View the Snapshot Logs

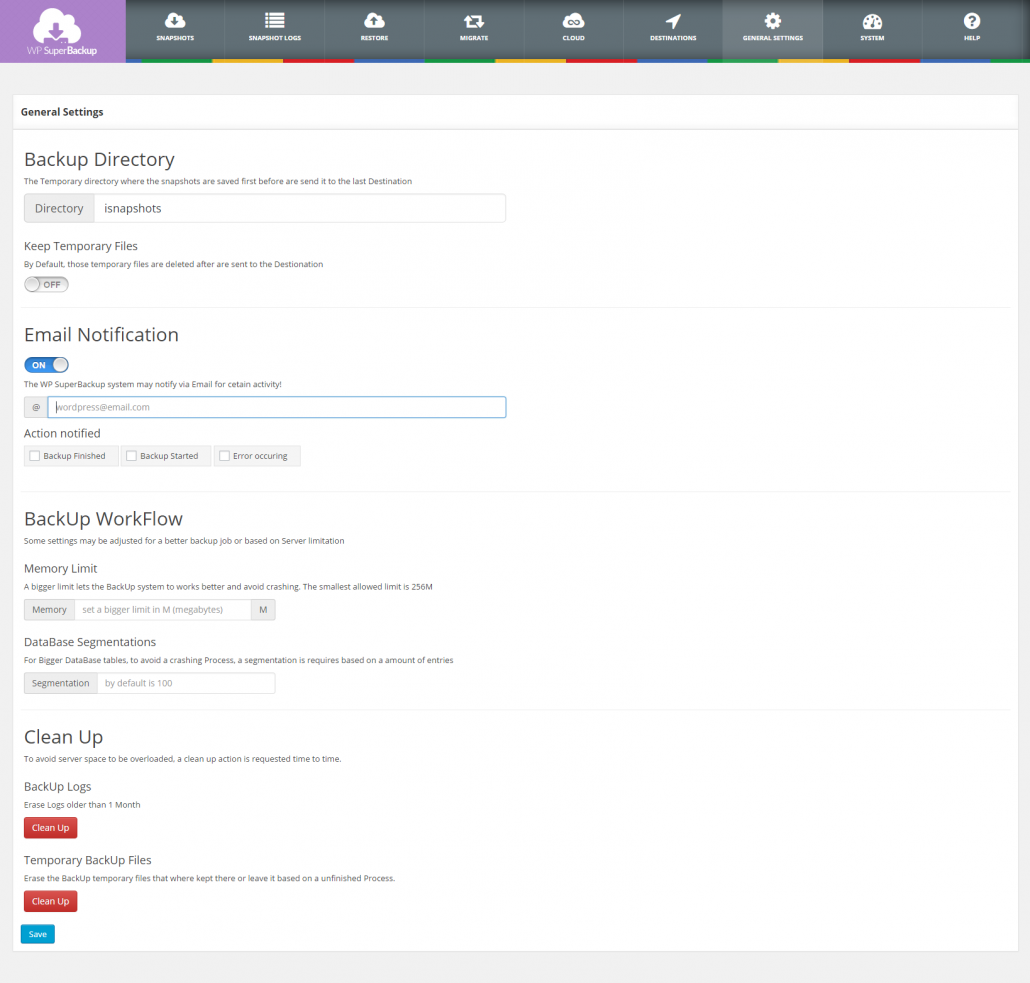274,30
